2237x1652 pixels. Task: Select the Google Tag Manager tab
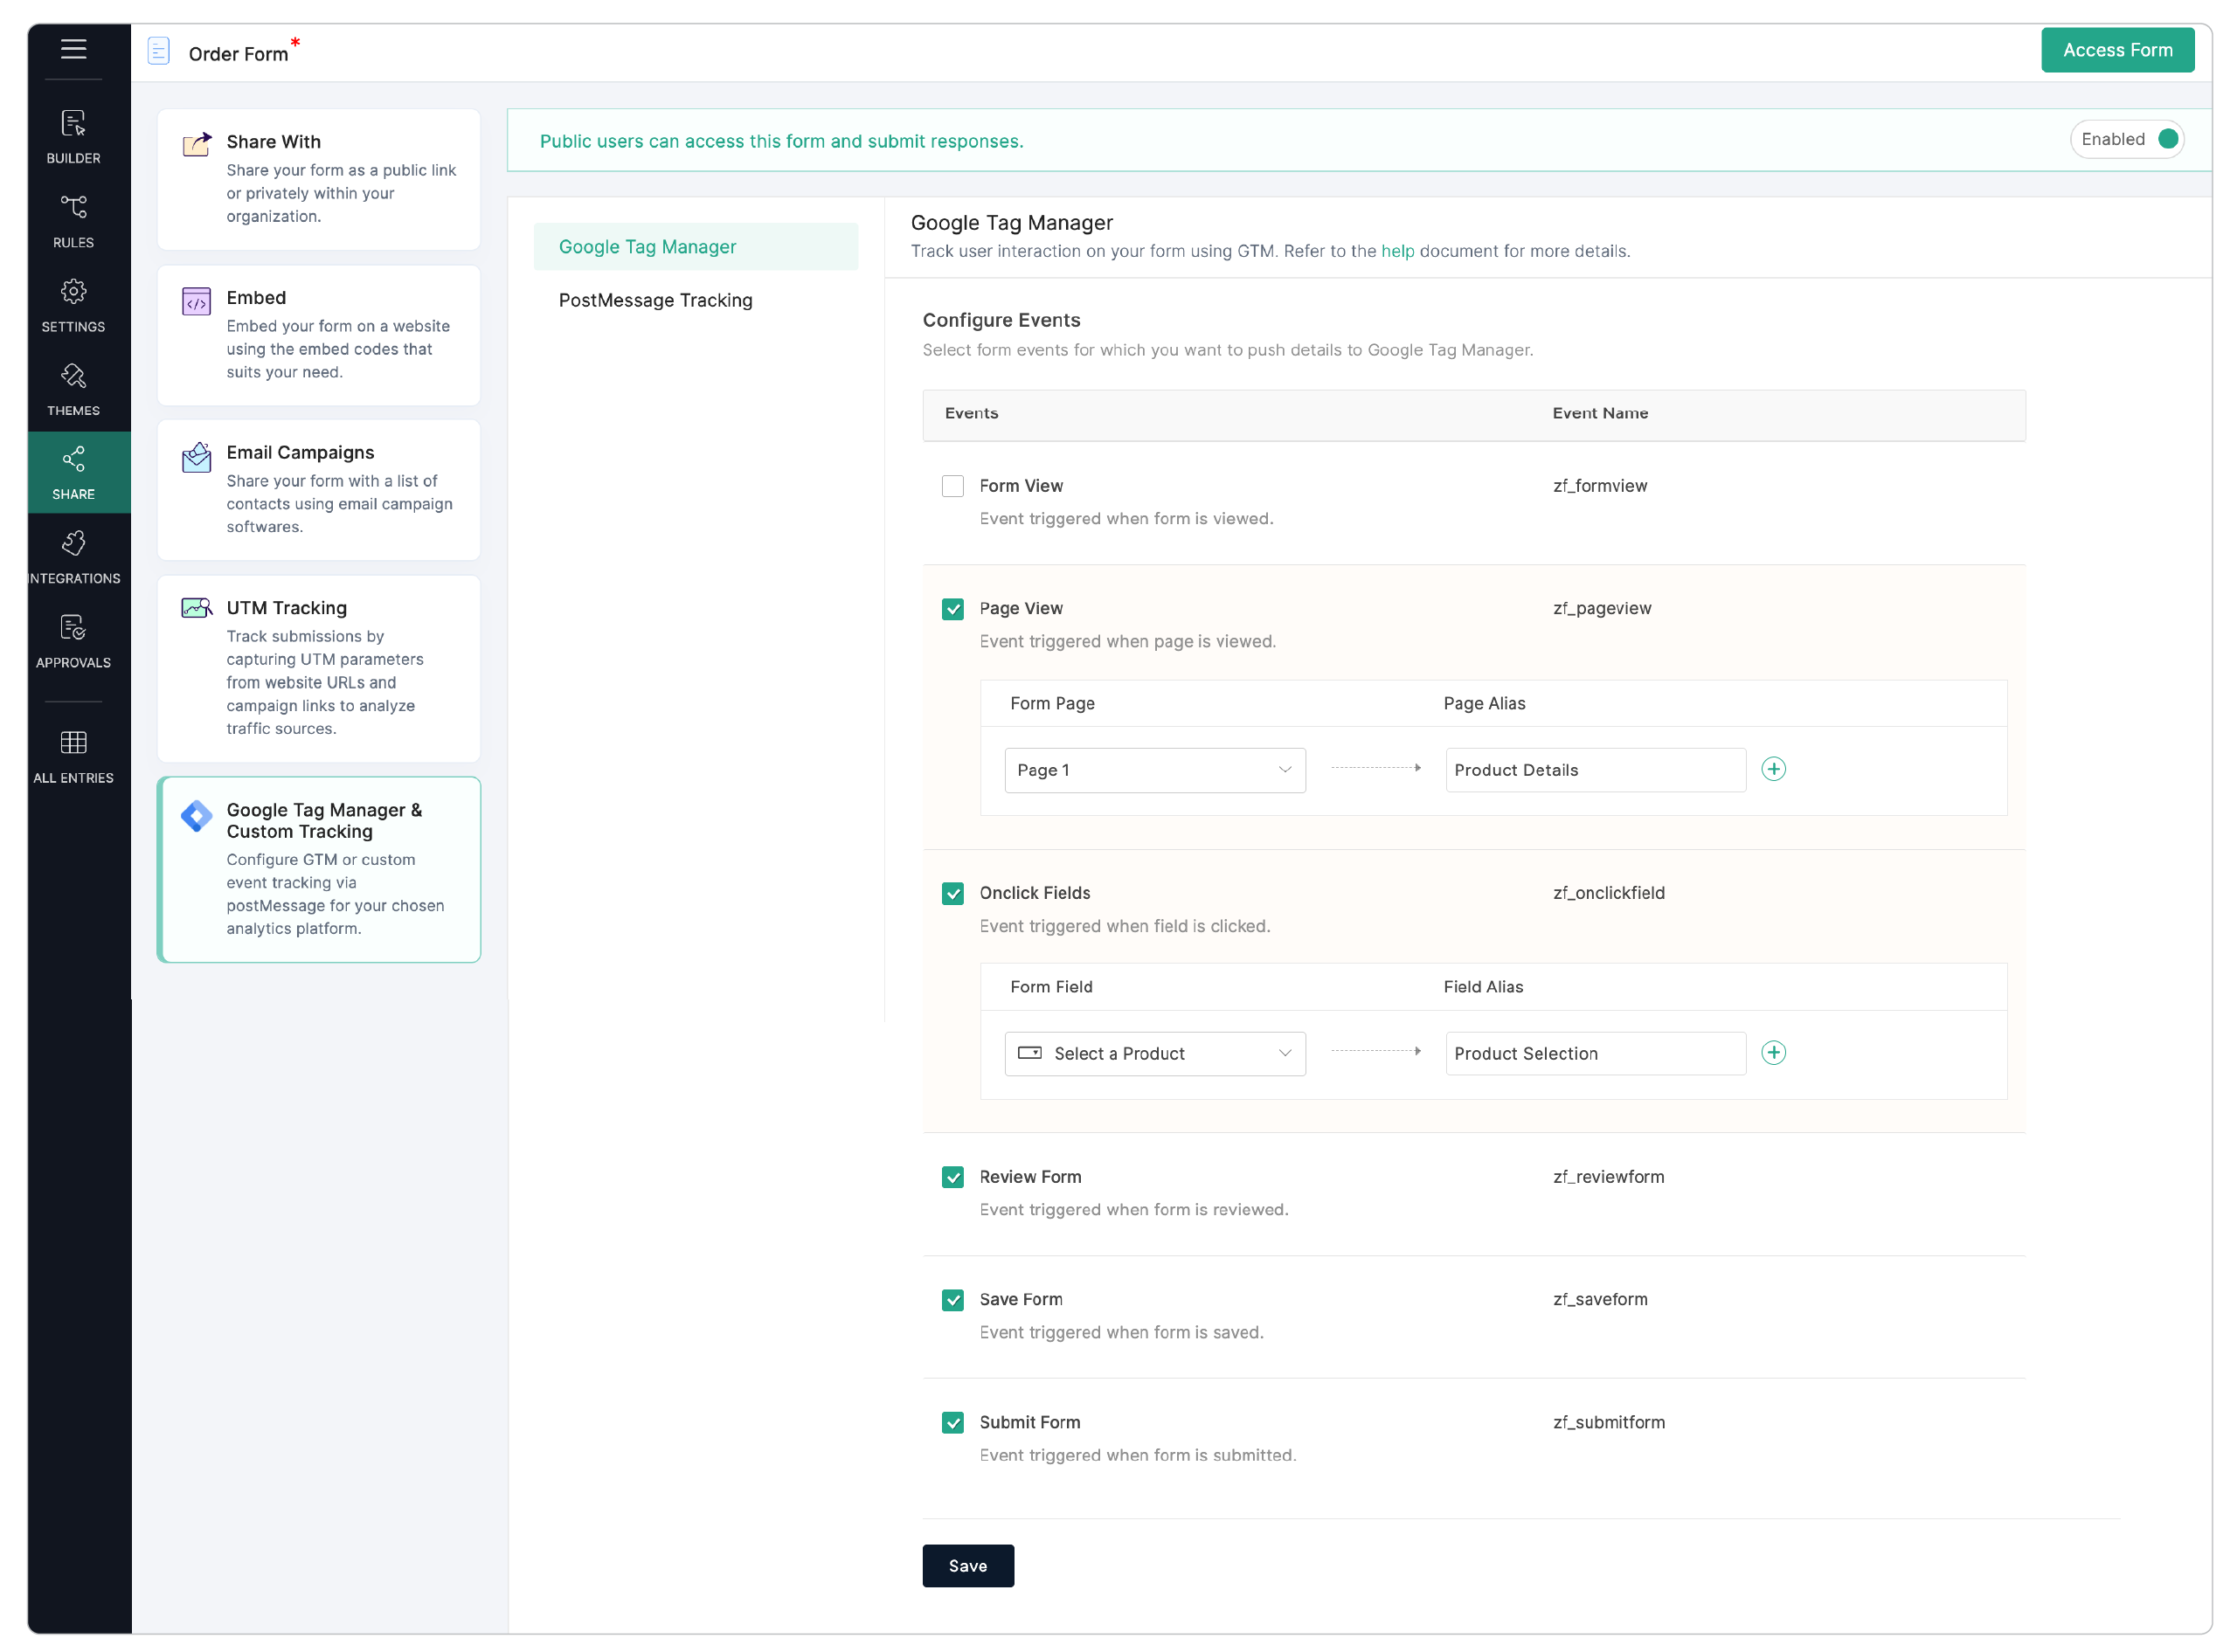tap(647, 246)
